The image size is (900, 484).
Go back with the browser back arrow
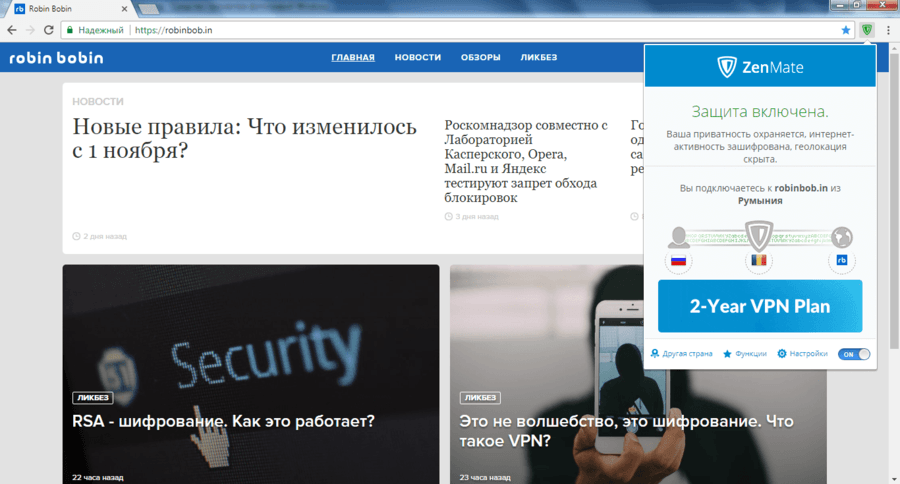pyautogui.click(x=12, y=30)
